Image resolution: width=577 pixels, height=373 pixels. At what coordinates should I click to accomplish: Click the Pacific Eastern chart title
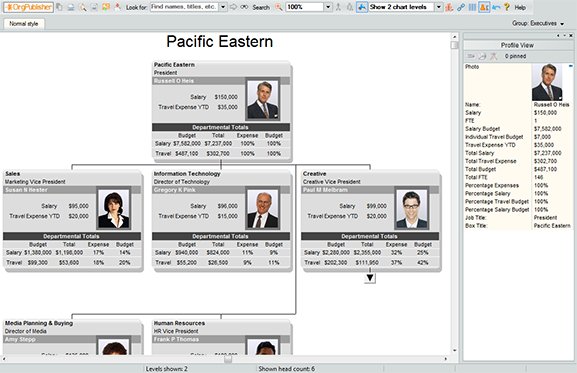220,42
